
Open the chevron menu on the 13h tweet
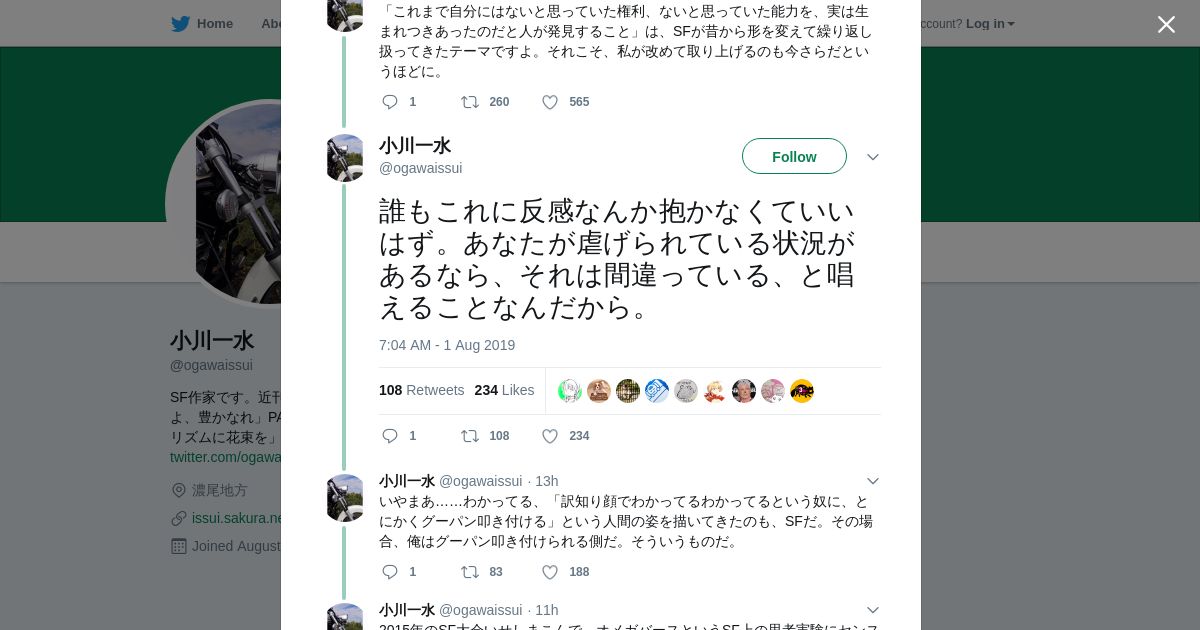(x=872, y=481)
